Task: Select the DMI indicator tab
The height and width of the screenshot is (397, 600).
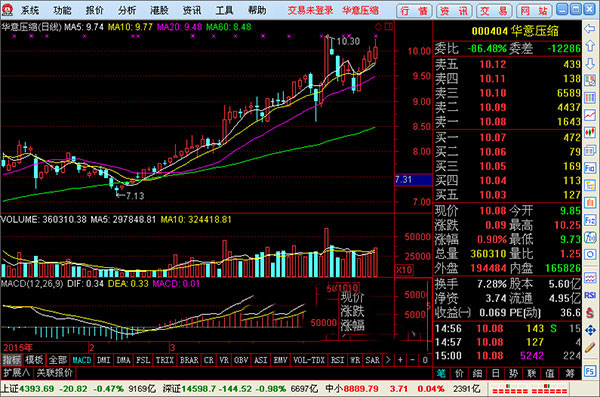Action: click(104, 360)
